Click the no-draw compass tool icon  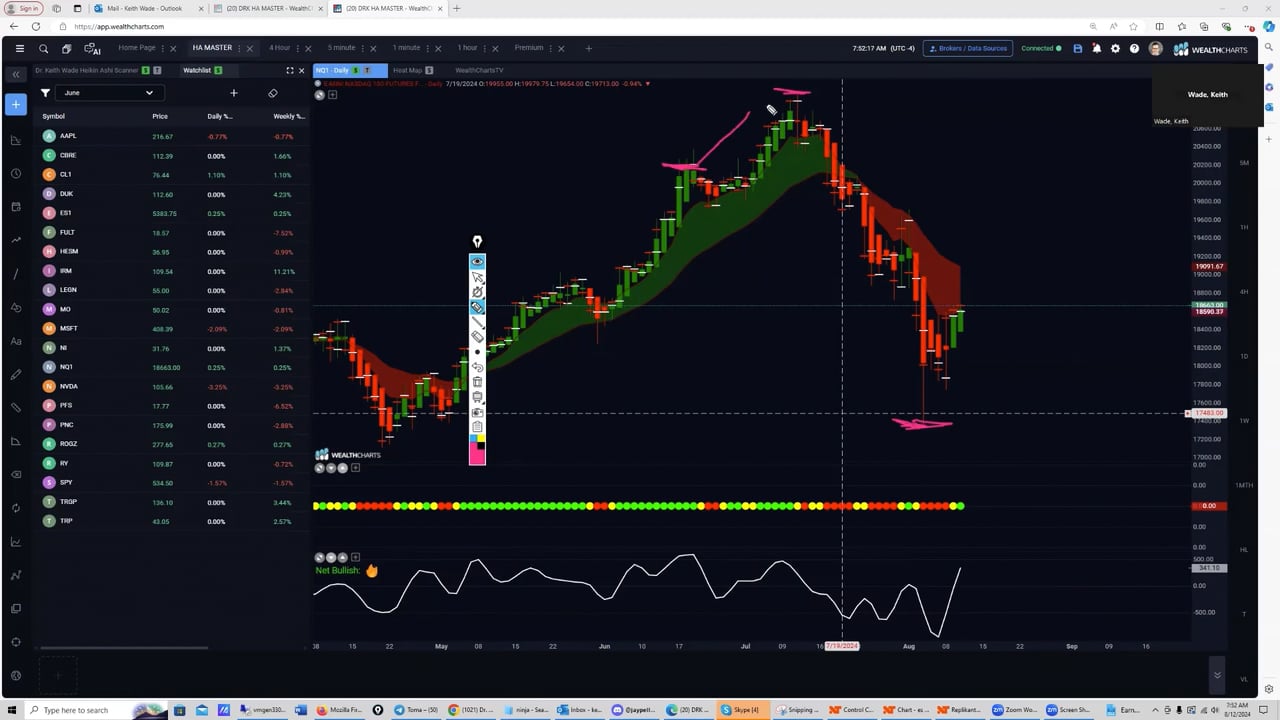477,292
